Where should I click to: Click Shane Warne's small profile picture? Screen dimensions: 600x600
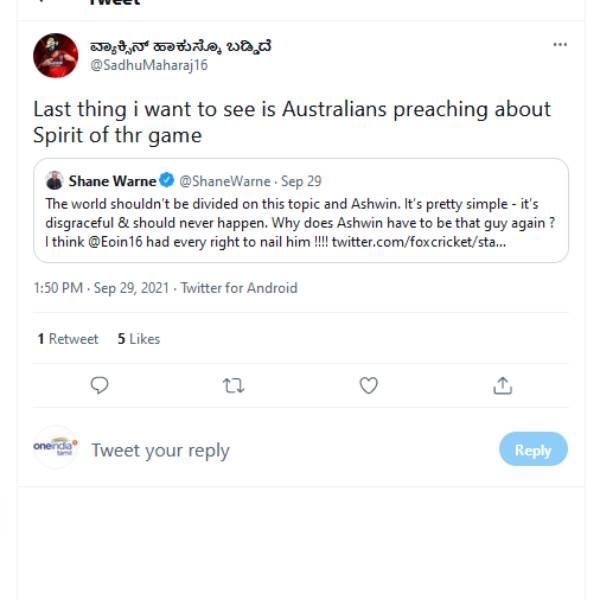pyautogui.click(x=55, y=181)
